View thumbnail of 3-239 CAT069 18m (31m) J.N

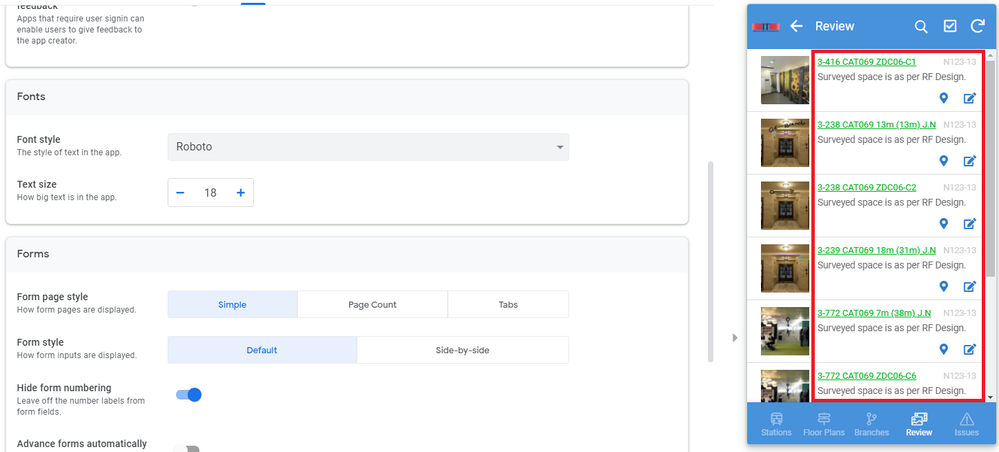click(x=785, y=268)
